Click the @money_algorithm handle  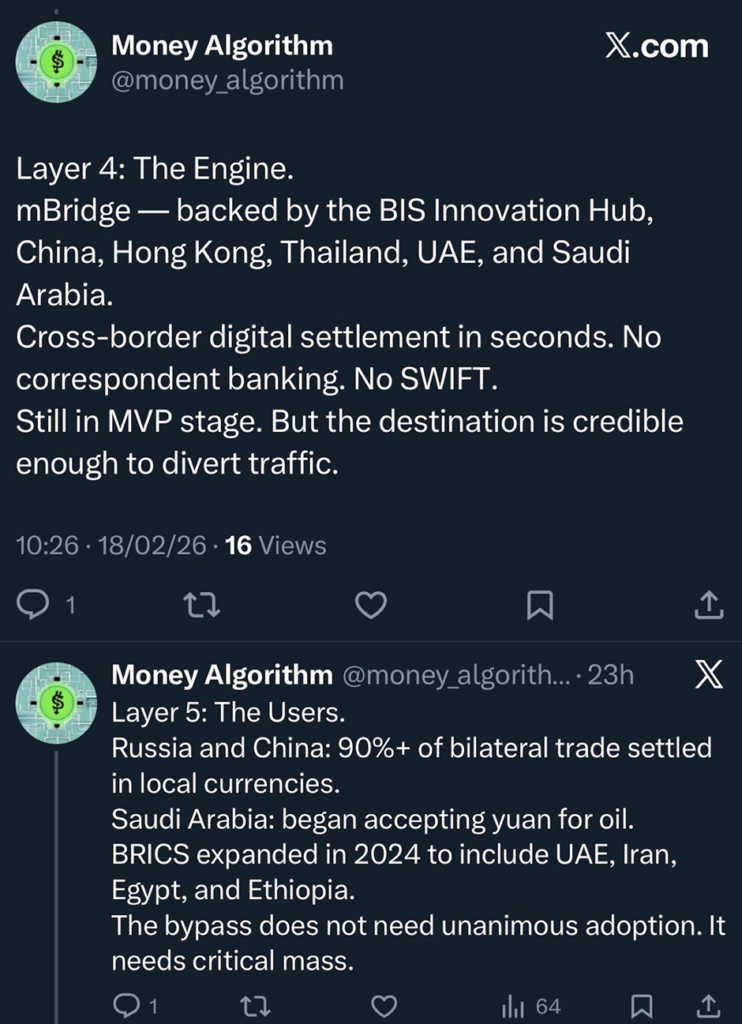[x=228, y=81]
